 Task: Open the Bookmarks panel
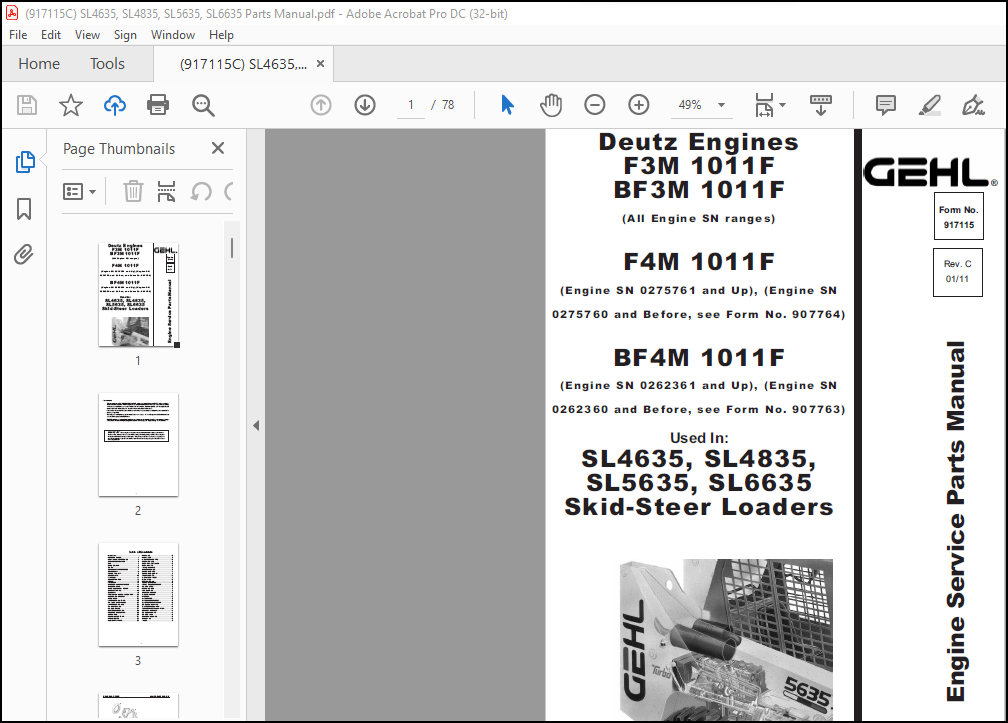[24, 209]
